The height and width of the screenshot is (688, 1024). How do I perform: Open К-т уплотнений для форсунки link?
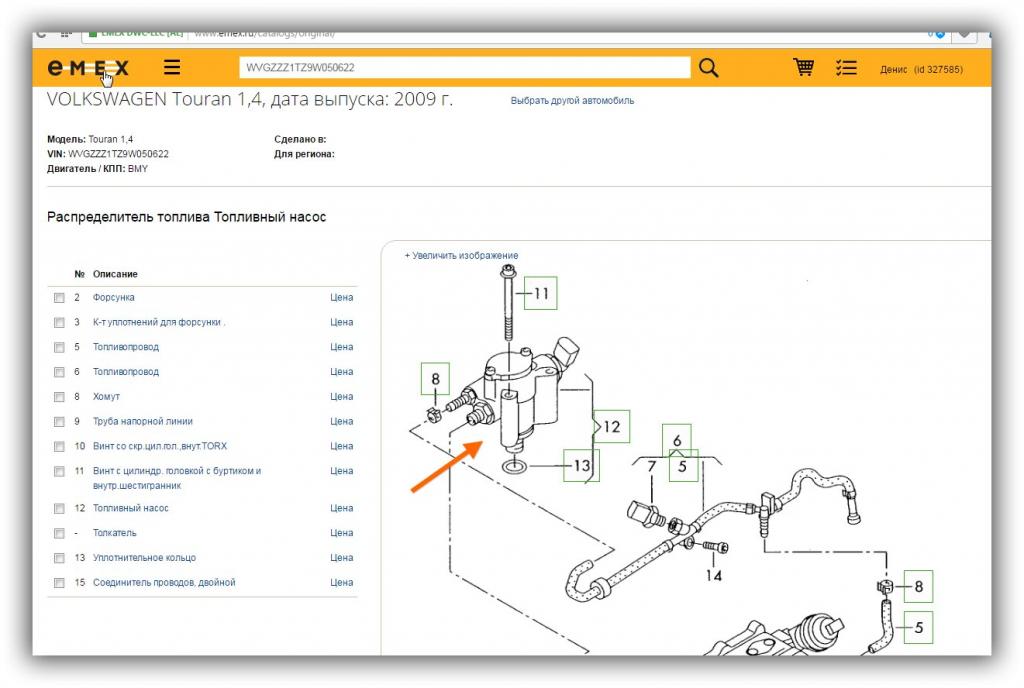159,322
